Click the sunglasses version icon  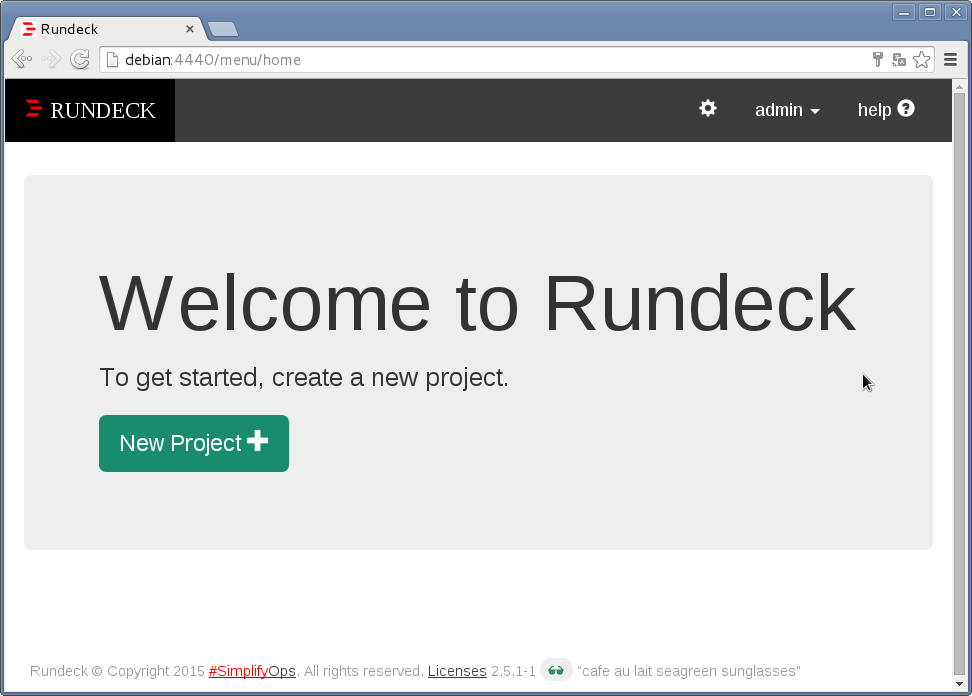(x=556, y=670)
